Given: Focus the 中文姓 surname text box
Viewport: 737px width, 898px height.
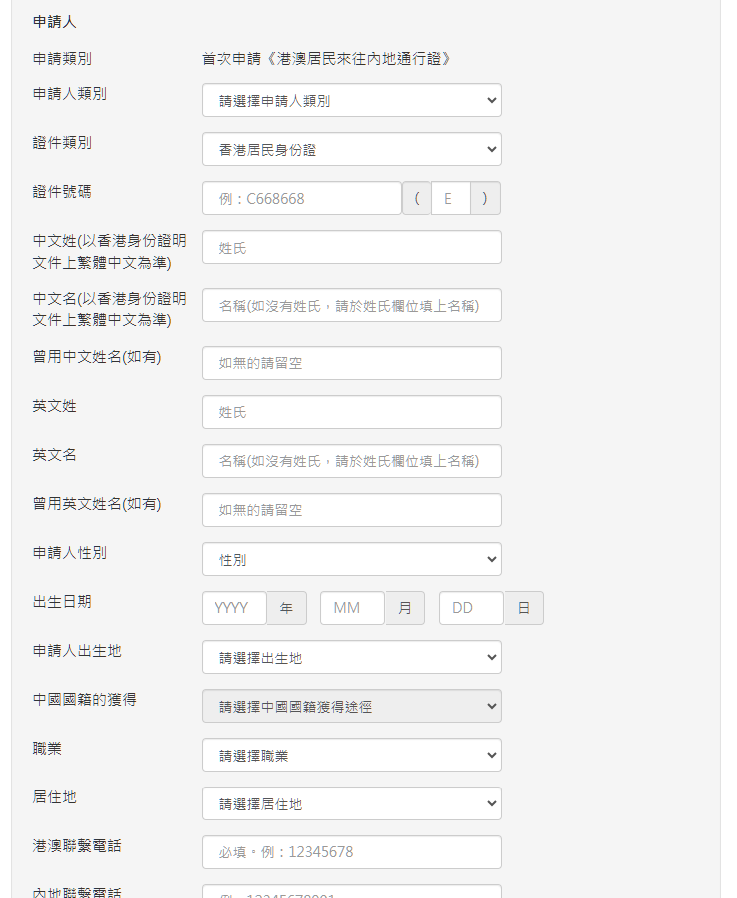Looking at the screenshot, I should point(351,247).
